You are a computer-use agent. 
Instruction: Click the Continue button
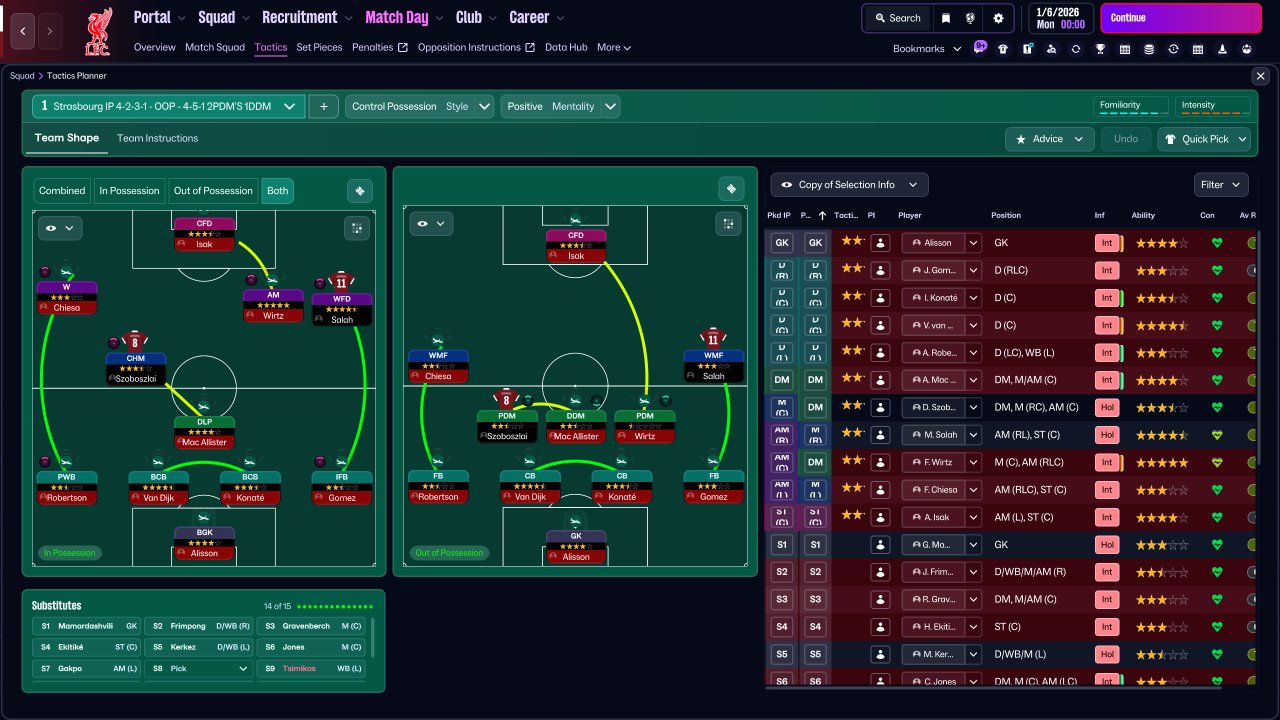coord(1181,18)
